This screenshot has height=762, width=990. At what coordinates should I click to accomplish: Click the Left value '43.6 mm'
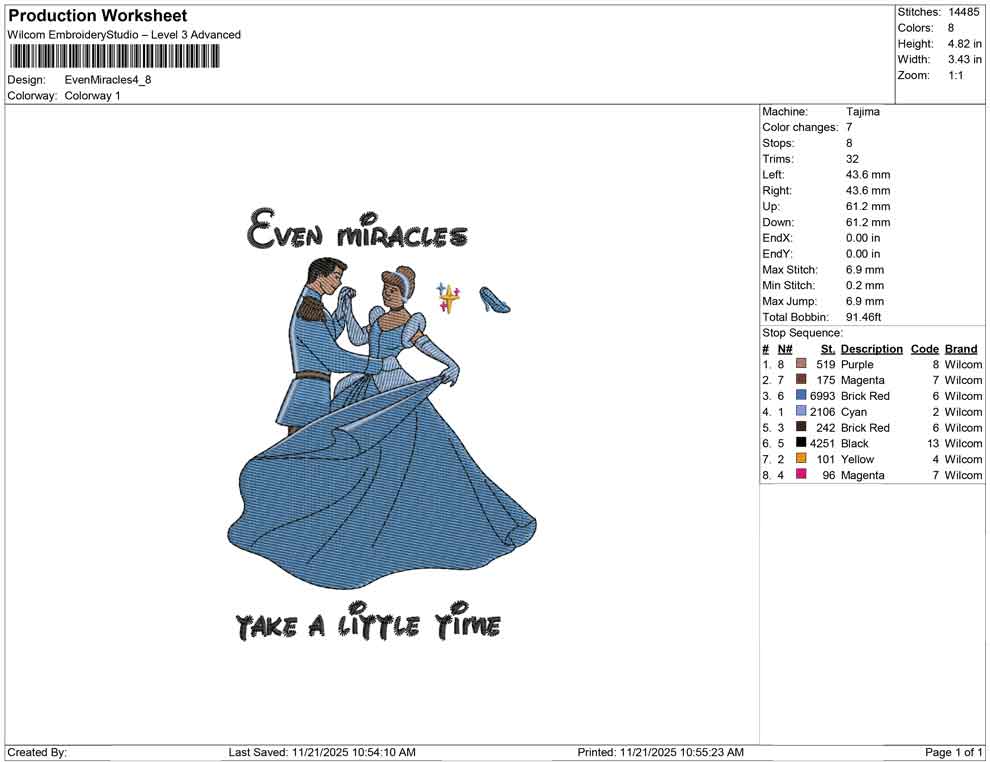(x=868, y=174)
